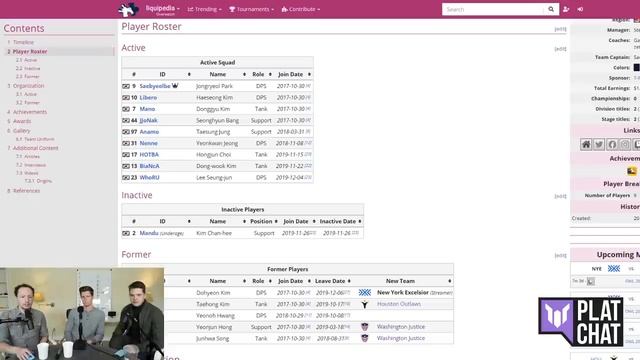Click the search magnifier button
This screenshot has height=360, width=640.
551,9
